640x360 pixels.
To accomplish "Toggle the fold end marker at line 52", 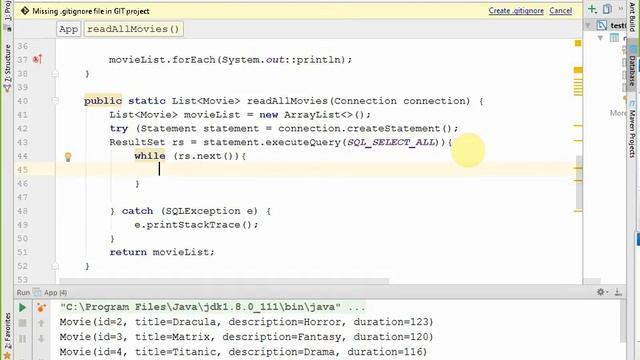I will pos(55,266).
